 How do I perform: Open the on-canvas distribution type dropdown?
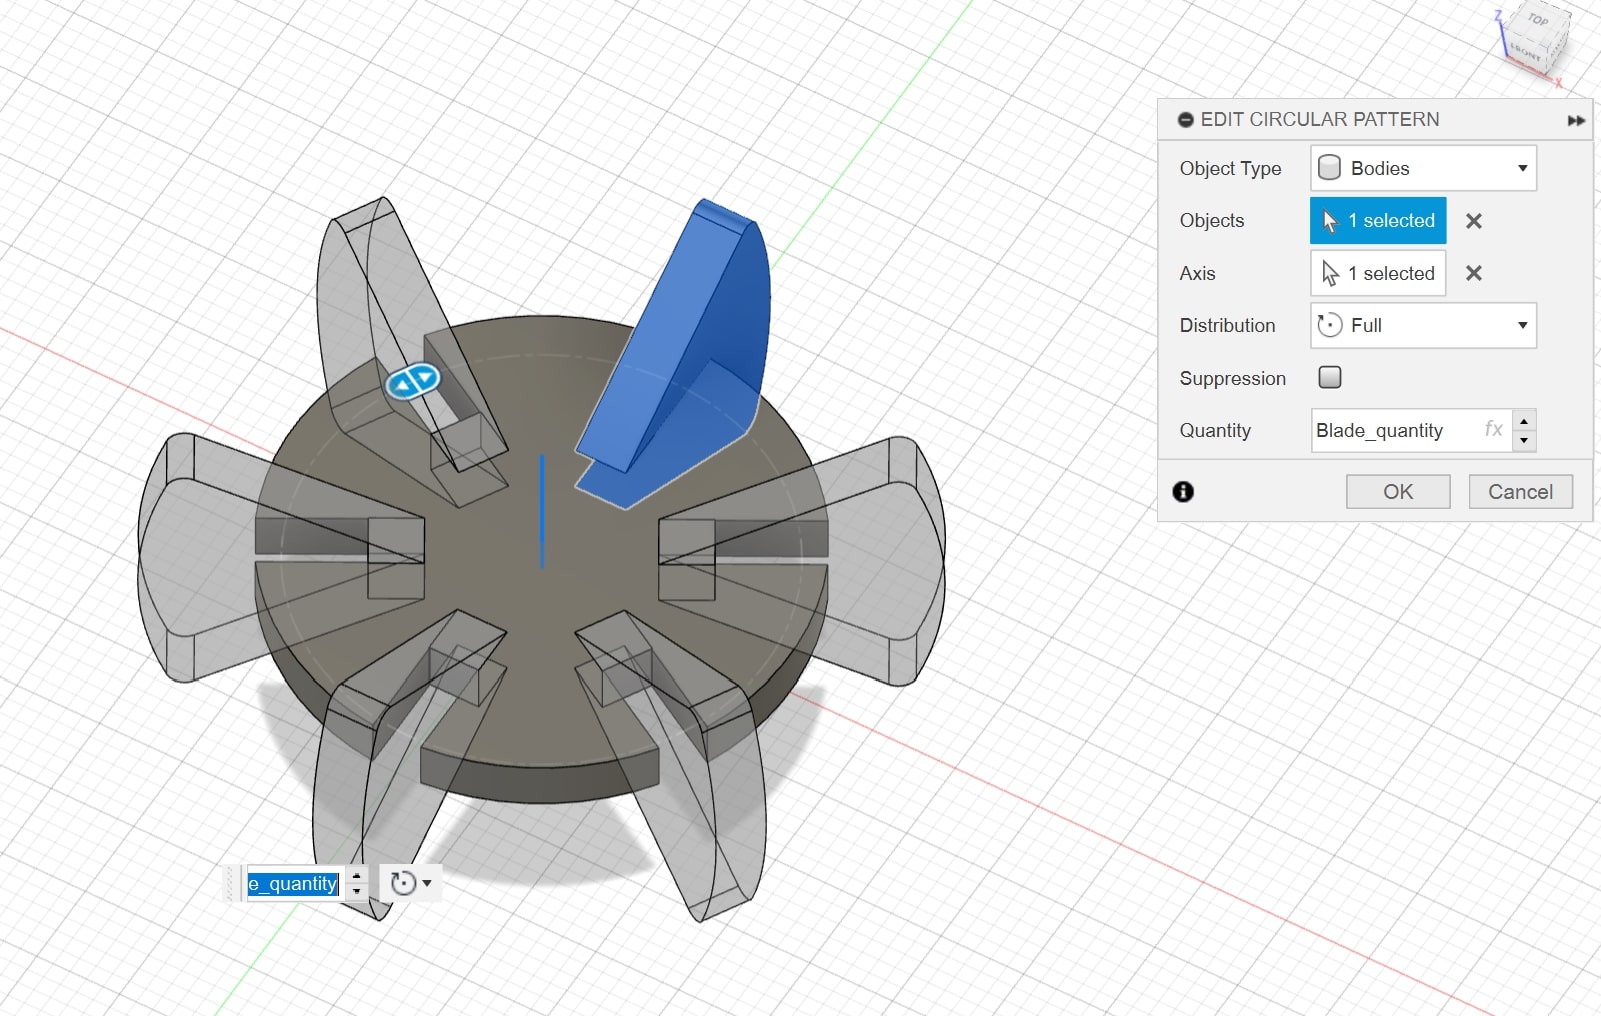(410, 883)
